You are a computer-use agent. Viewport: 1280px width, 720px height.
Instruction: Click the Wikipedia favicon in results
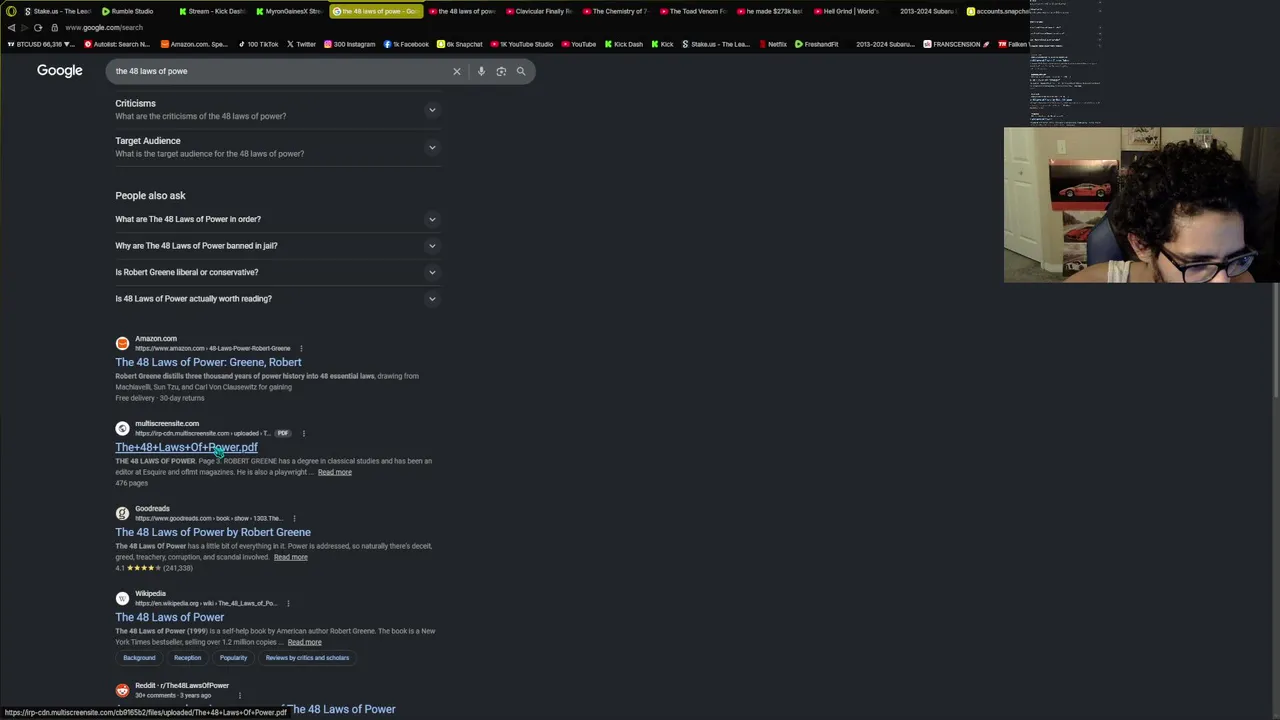coord(122,598)
